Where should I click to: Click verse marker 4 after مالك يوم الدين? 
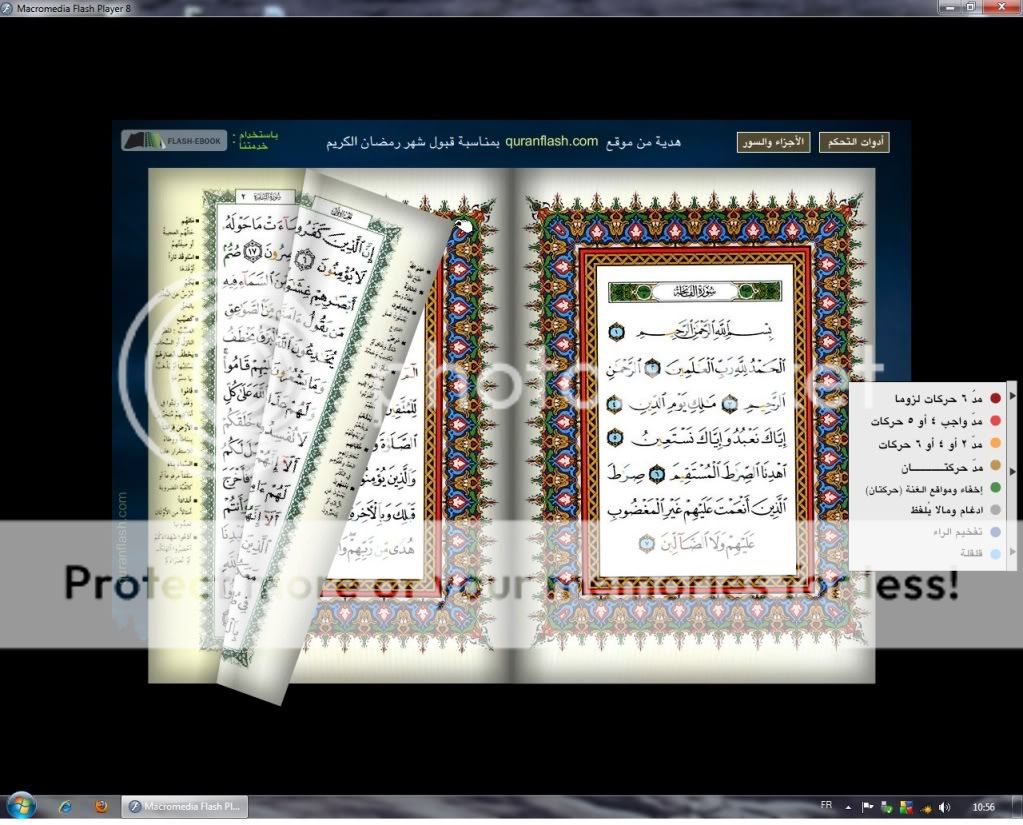click(615, 405)
